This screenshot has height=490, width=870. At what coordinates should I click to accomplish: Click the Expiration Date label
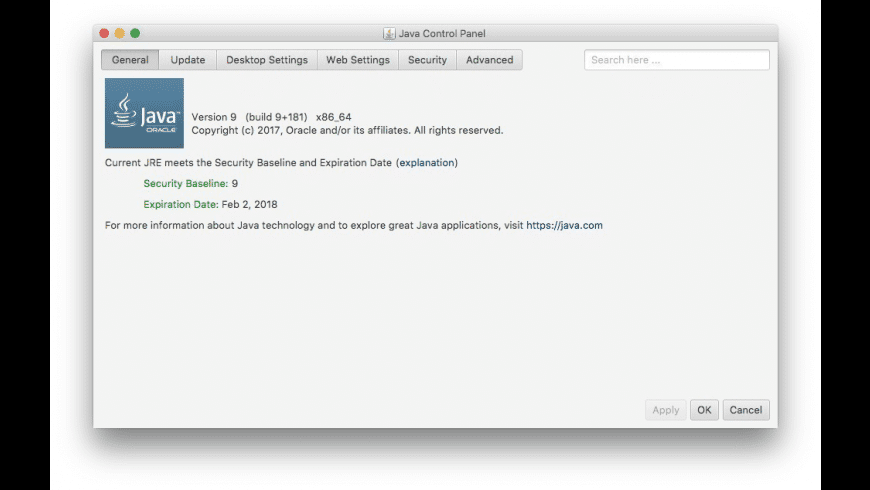(x=180, y=204)
